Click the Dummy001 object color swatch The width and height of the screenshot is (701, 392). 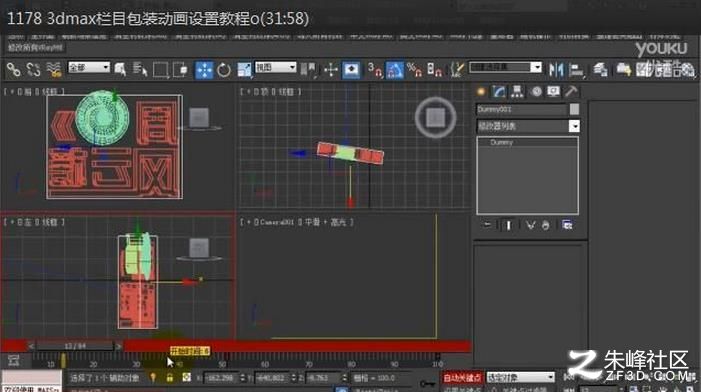pyautogui.click(x=574, y=109)
